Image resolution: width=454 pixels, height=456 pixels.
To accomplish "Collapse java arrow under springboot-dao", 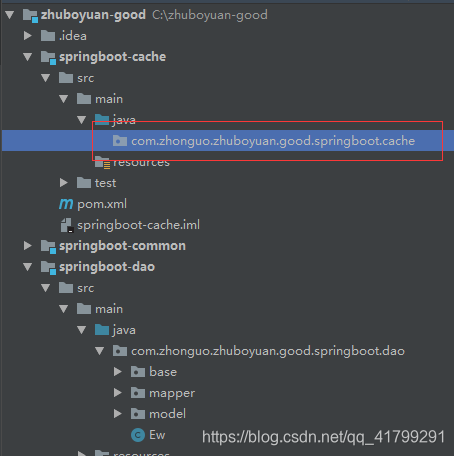I will click(82, 330).
